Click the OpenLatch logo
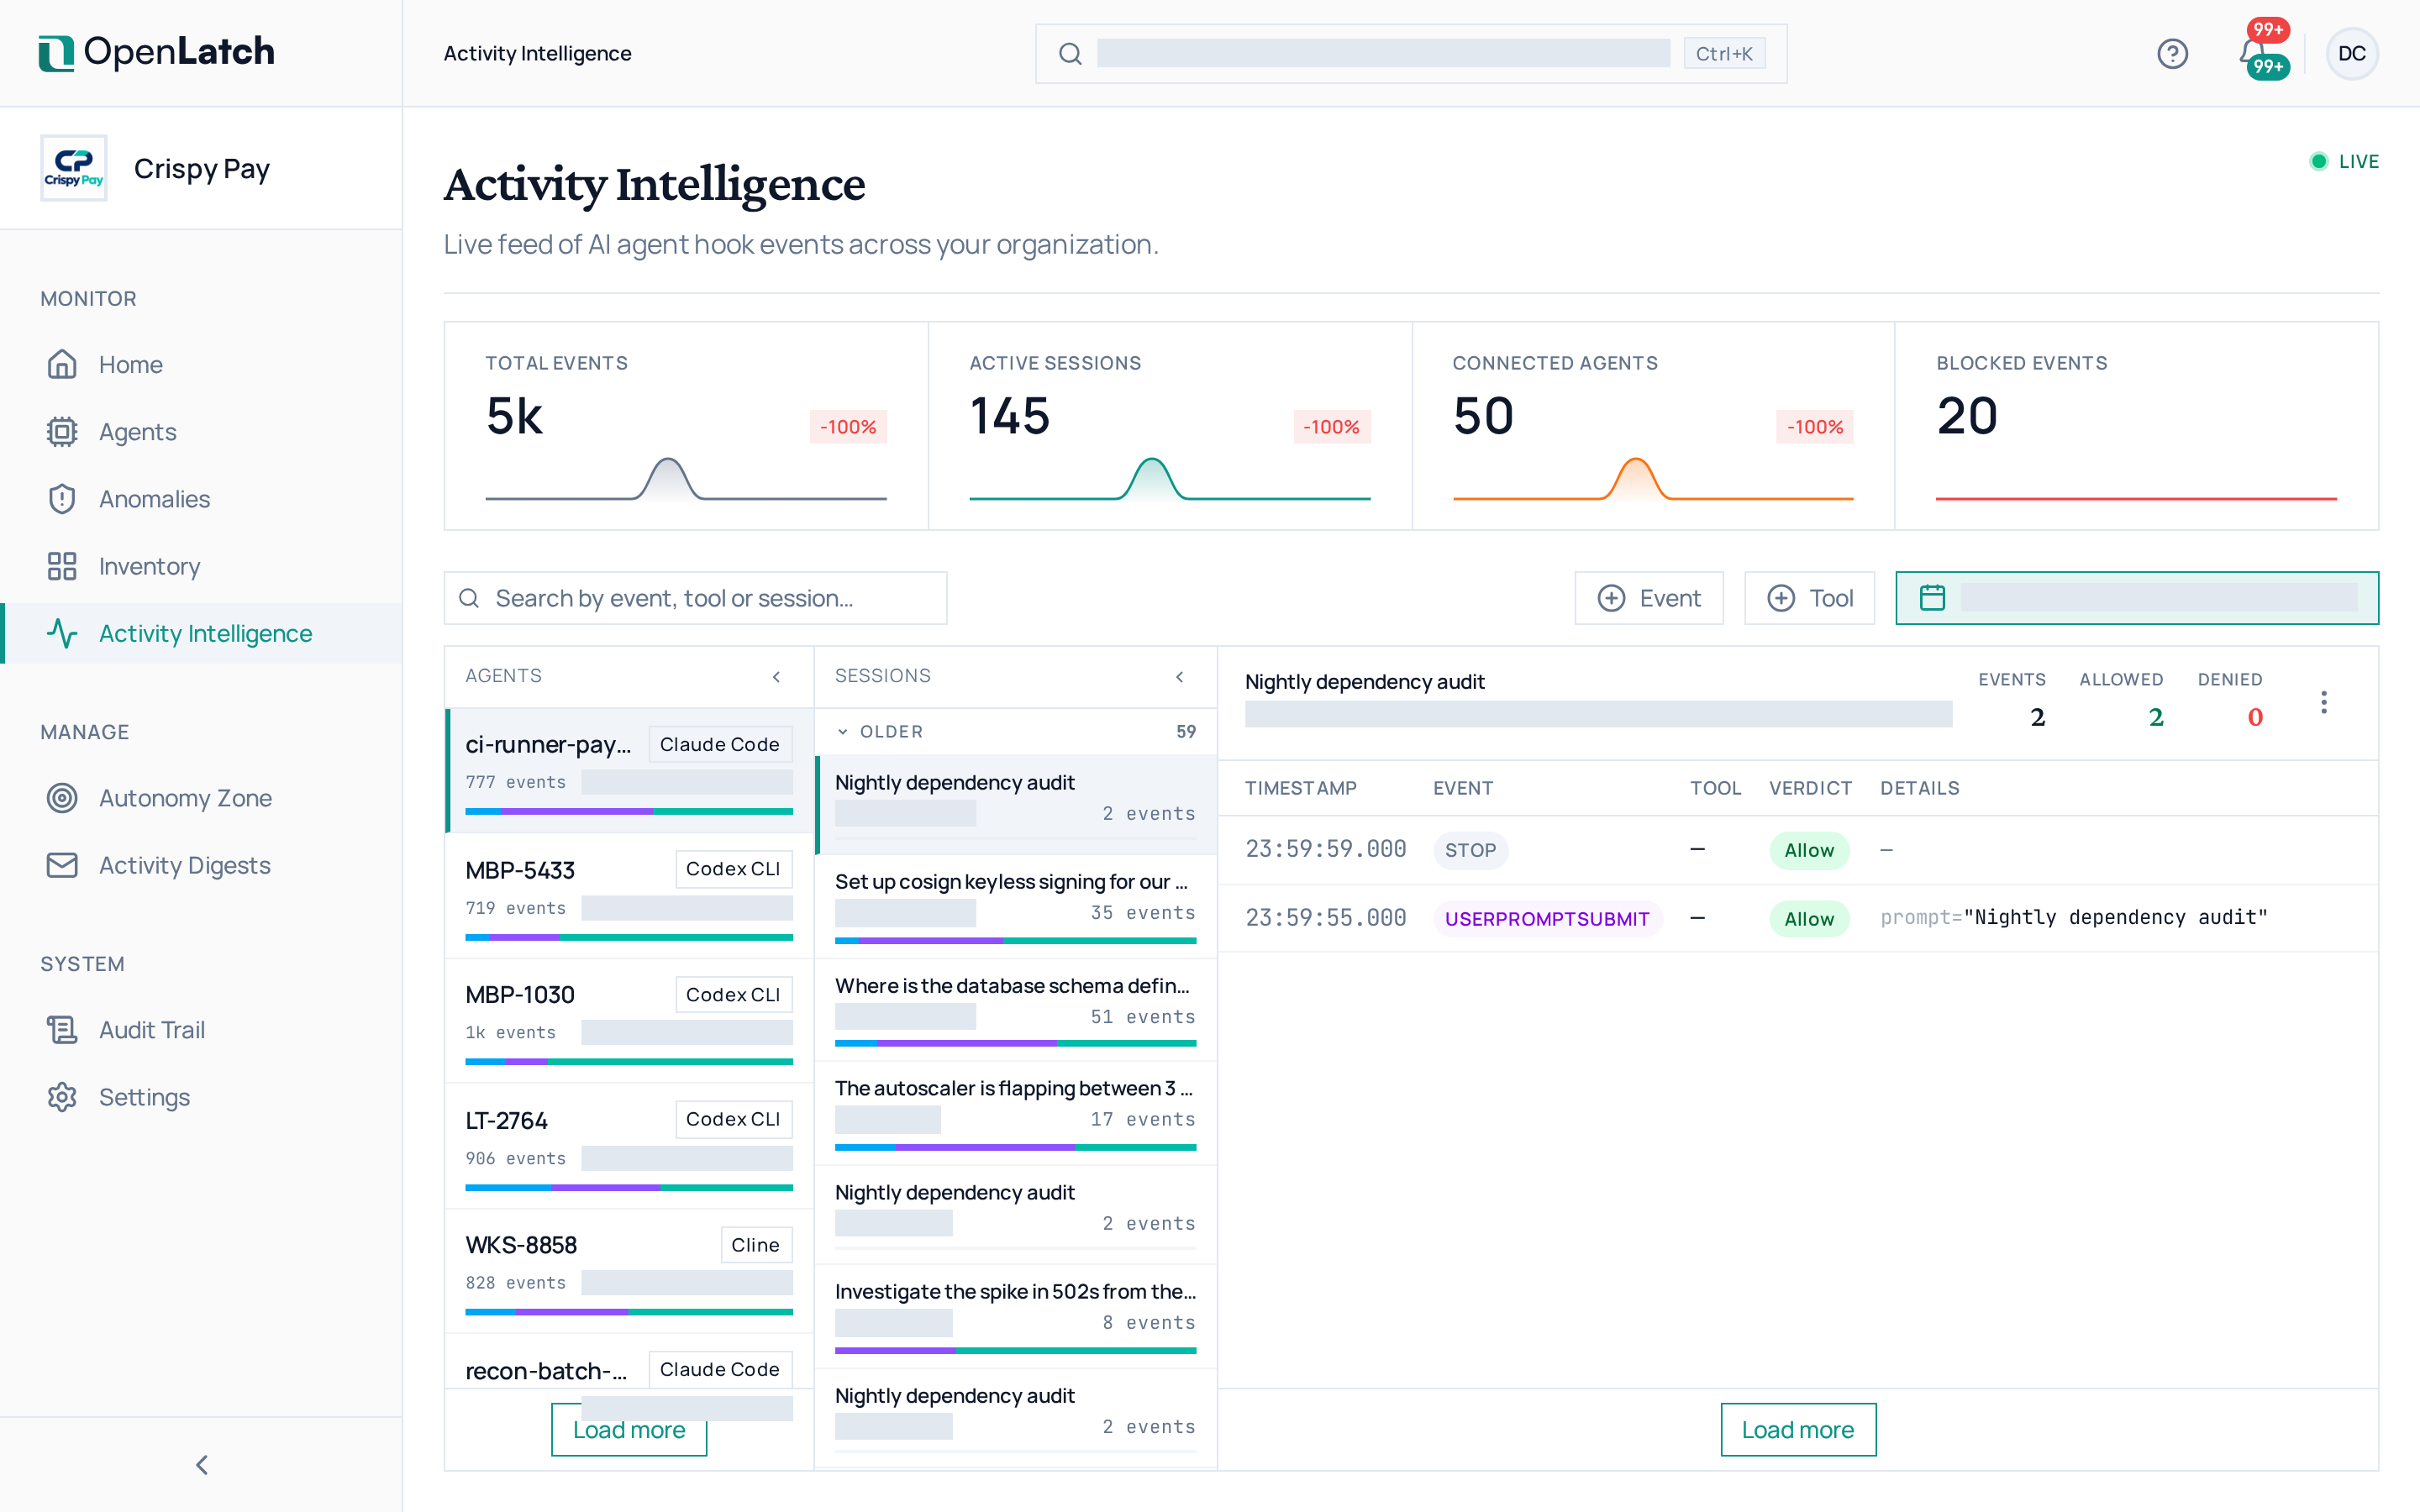Screen dimensions: 2420x1512 click(x=156, y=52)
